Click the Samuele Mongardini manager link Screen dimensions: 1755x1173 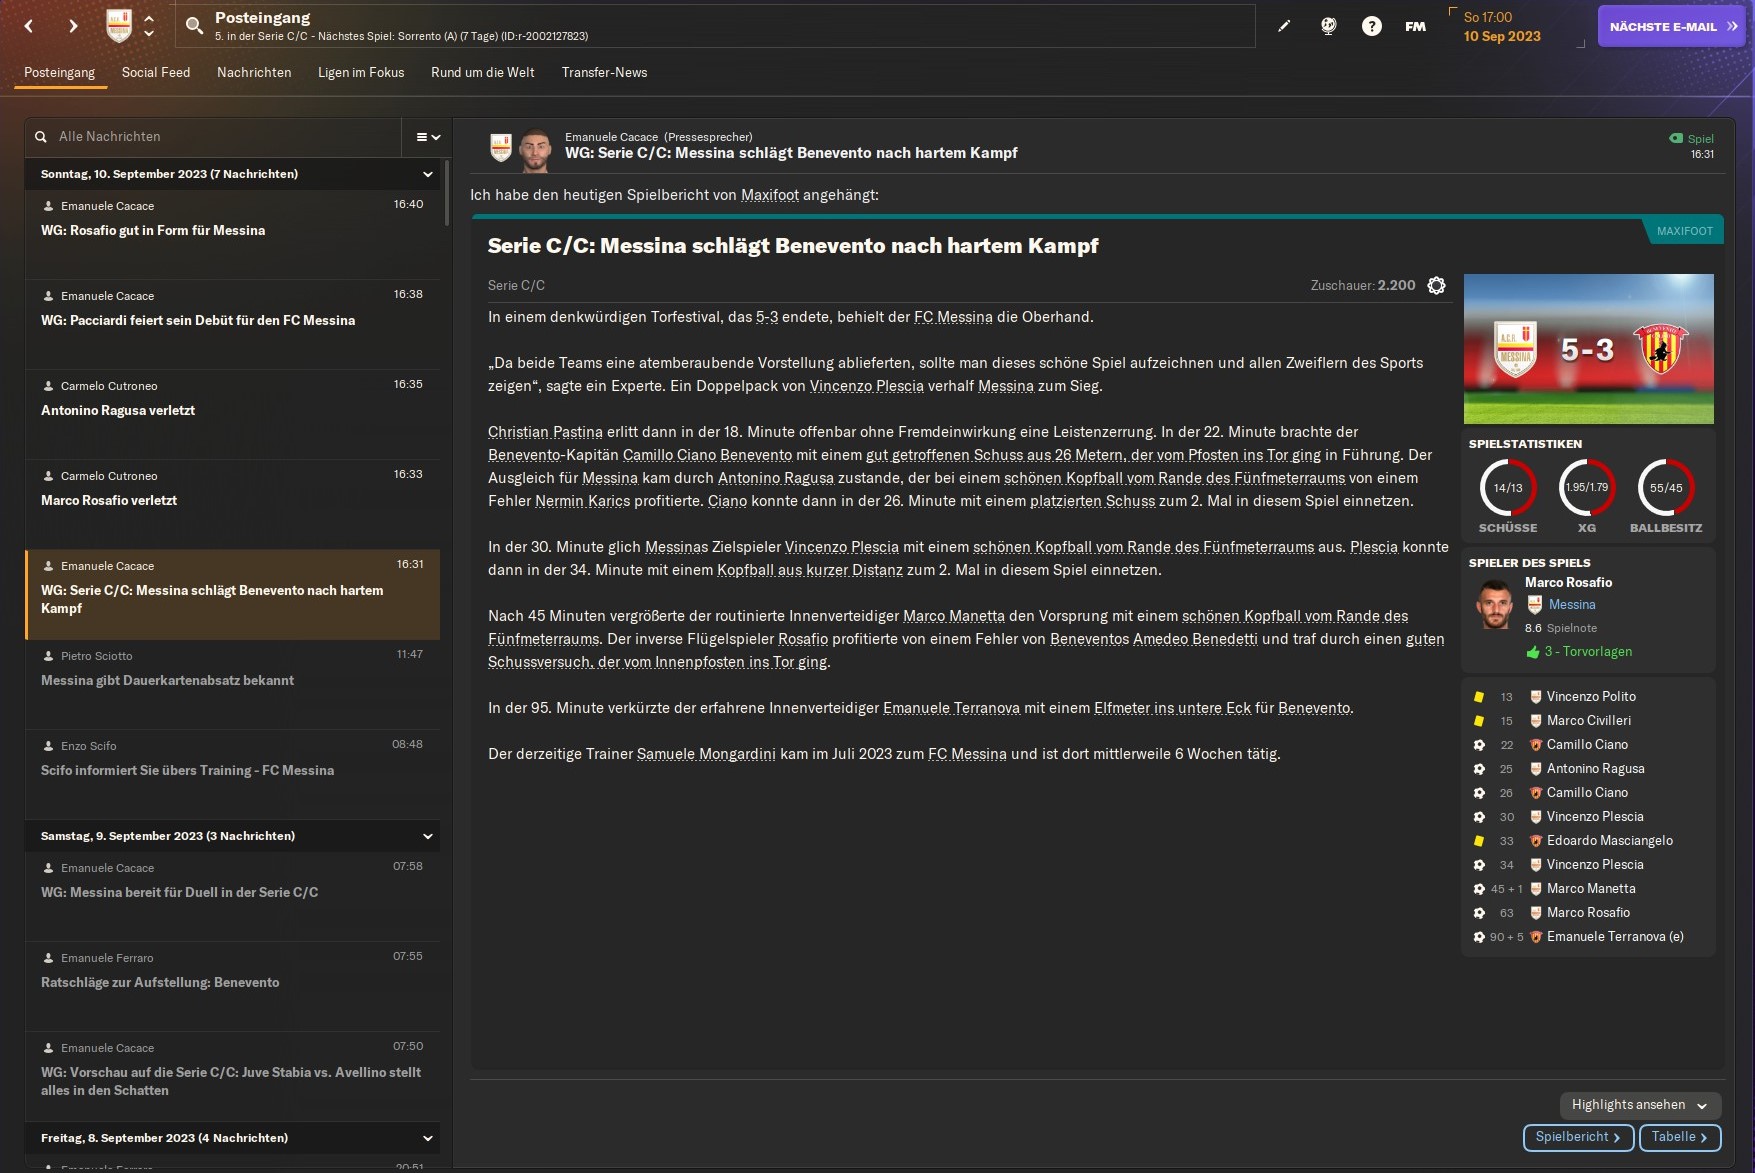pyautogui.click(x=706, y=754)
